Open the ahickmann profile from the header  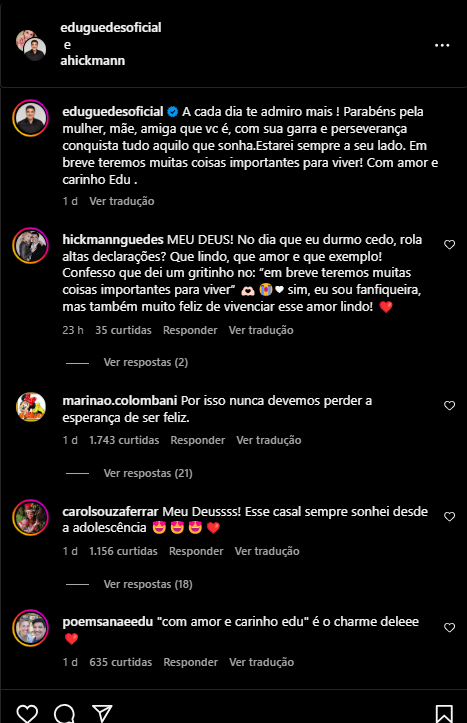coord(93,60)
